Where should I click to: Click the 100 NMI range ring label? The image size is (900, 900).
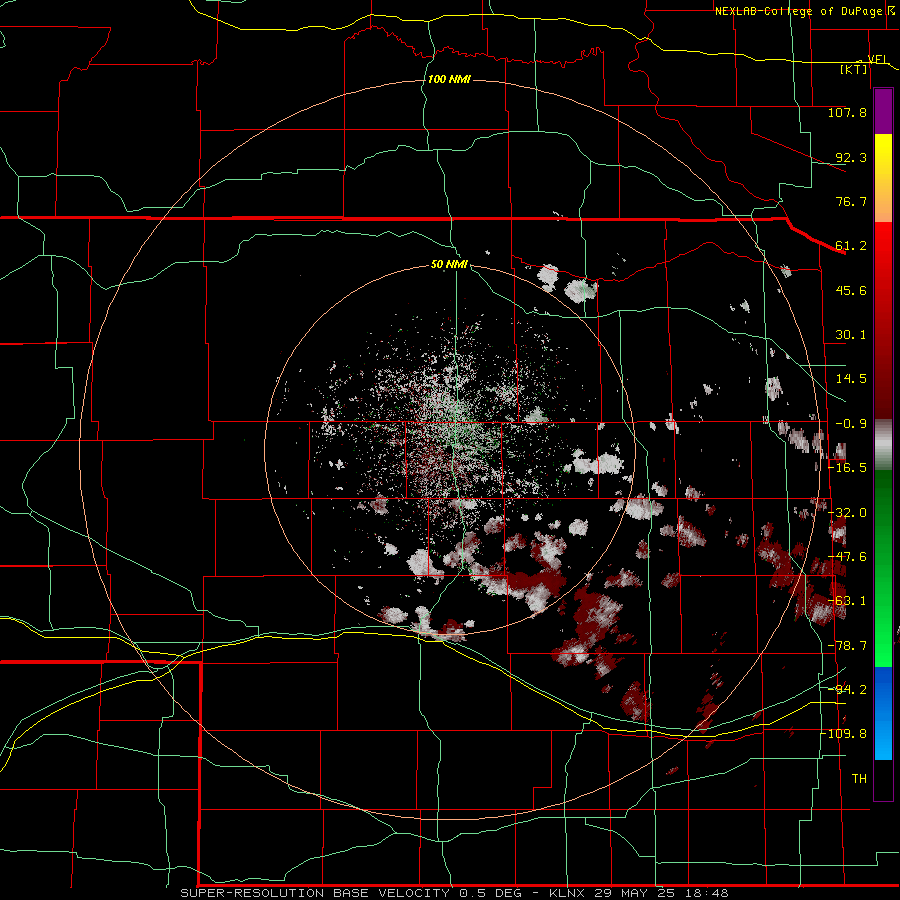[449, 79]
